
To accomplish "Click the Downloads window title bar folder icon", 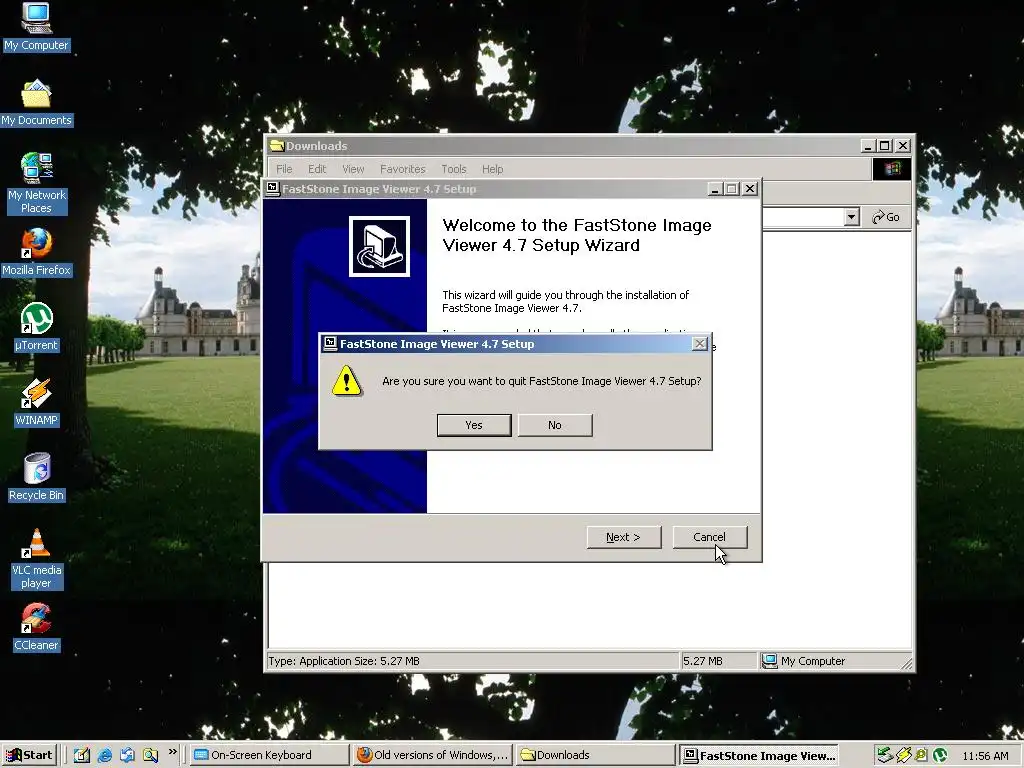I will coord(277,146).
